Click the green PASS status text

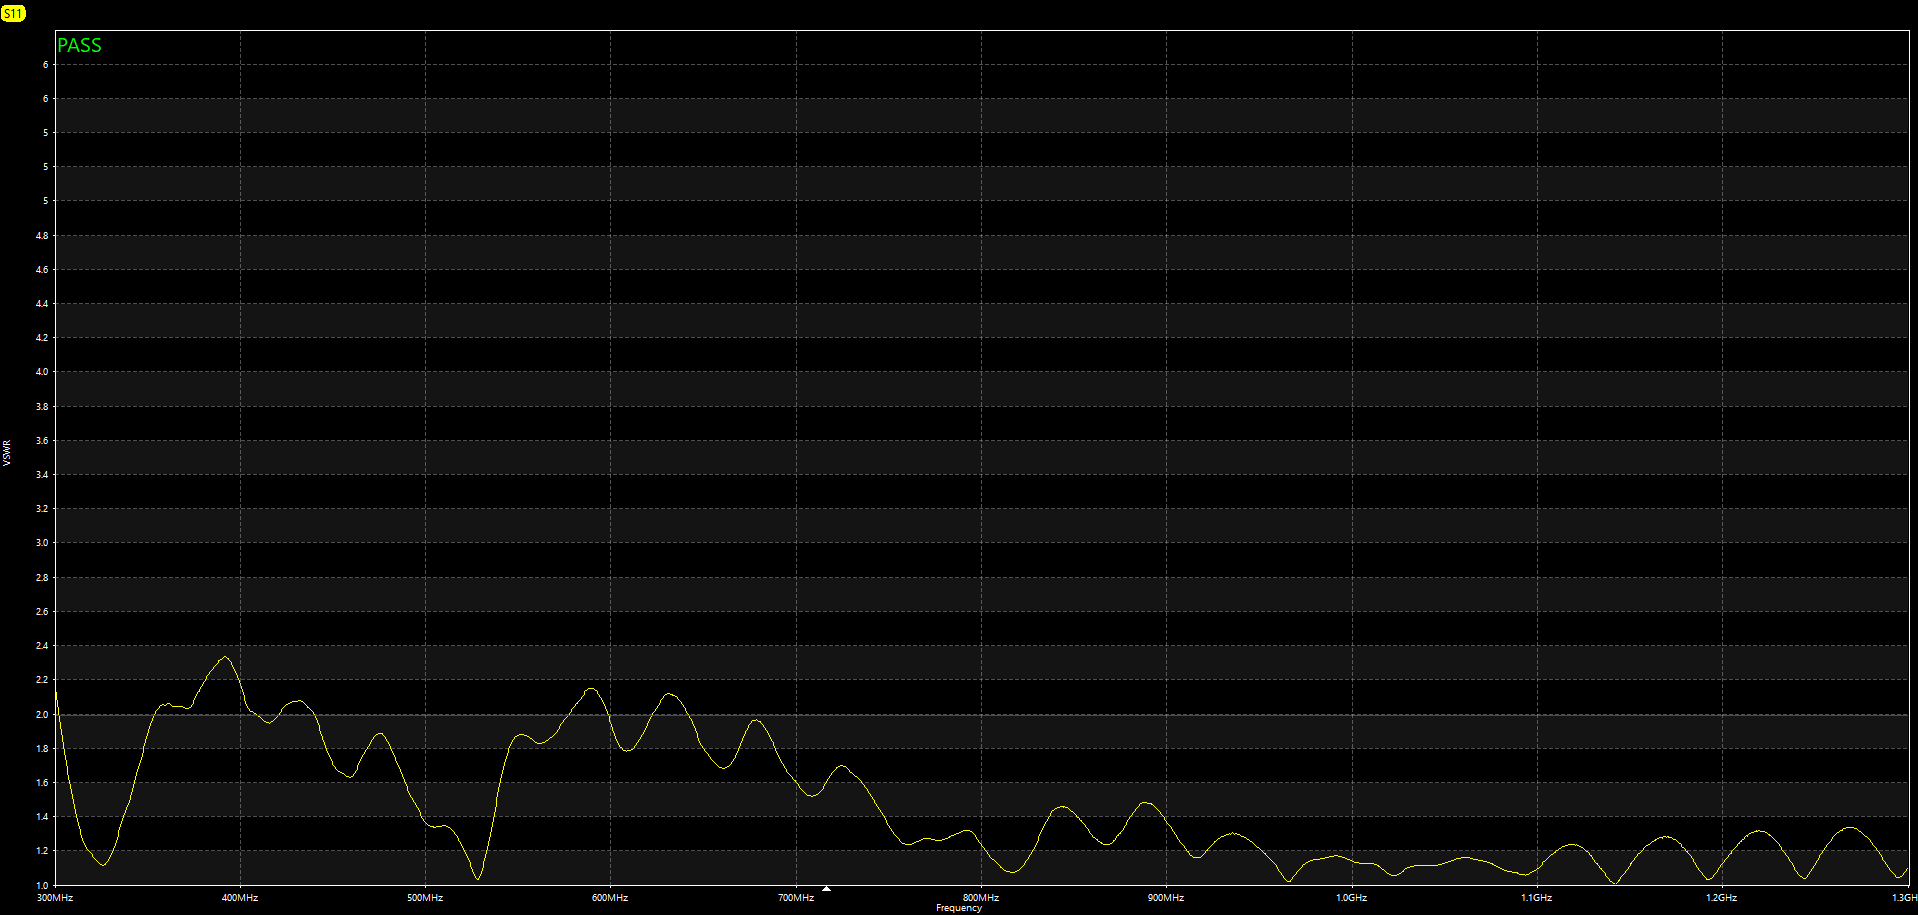pyautogui.click(x=79, y=45)
